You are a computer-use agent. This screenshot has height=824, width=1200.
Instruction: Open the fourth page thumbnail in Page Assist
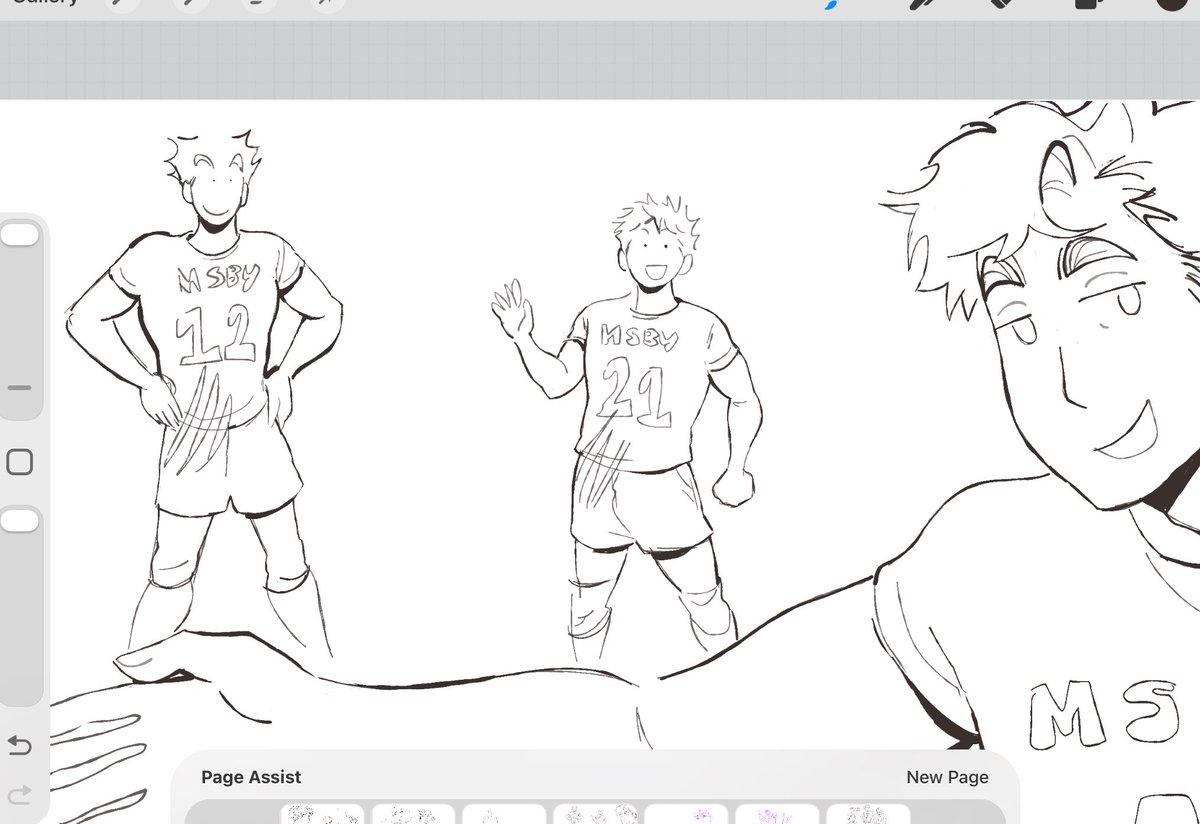595,814
